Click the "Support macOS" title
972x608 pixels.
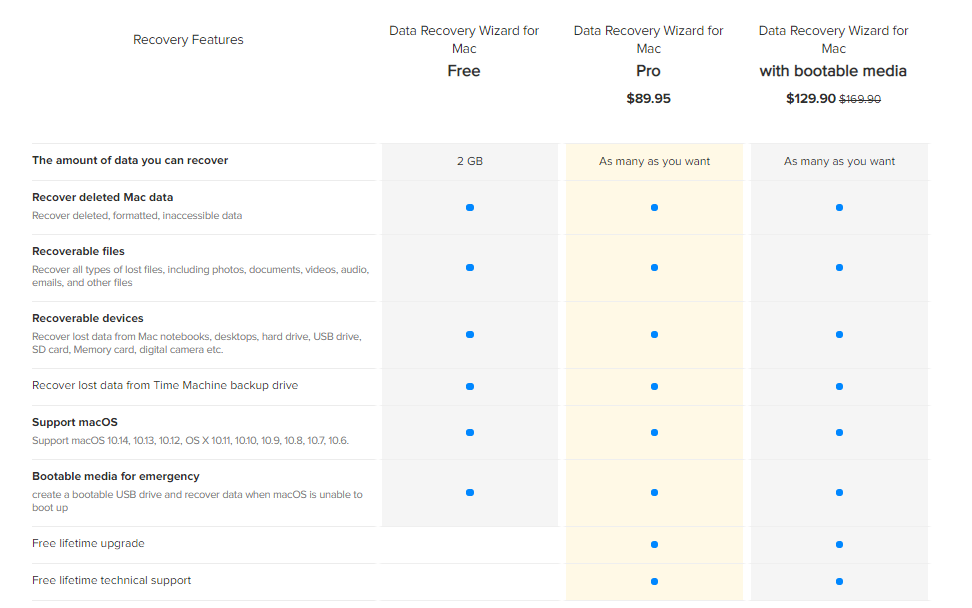coord(74,422)
